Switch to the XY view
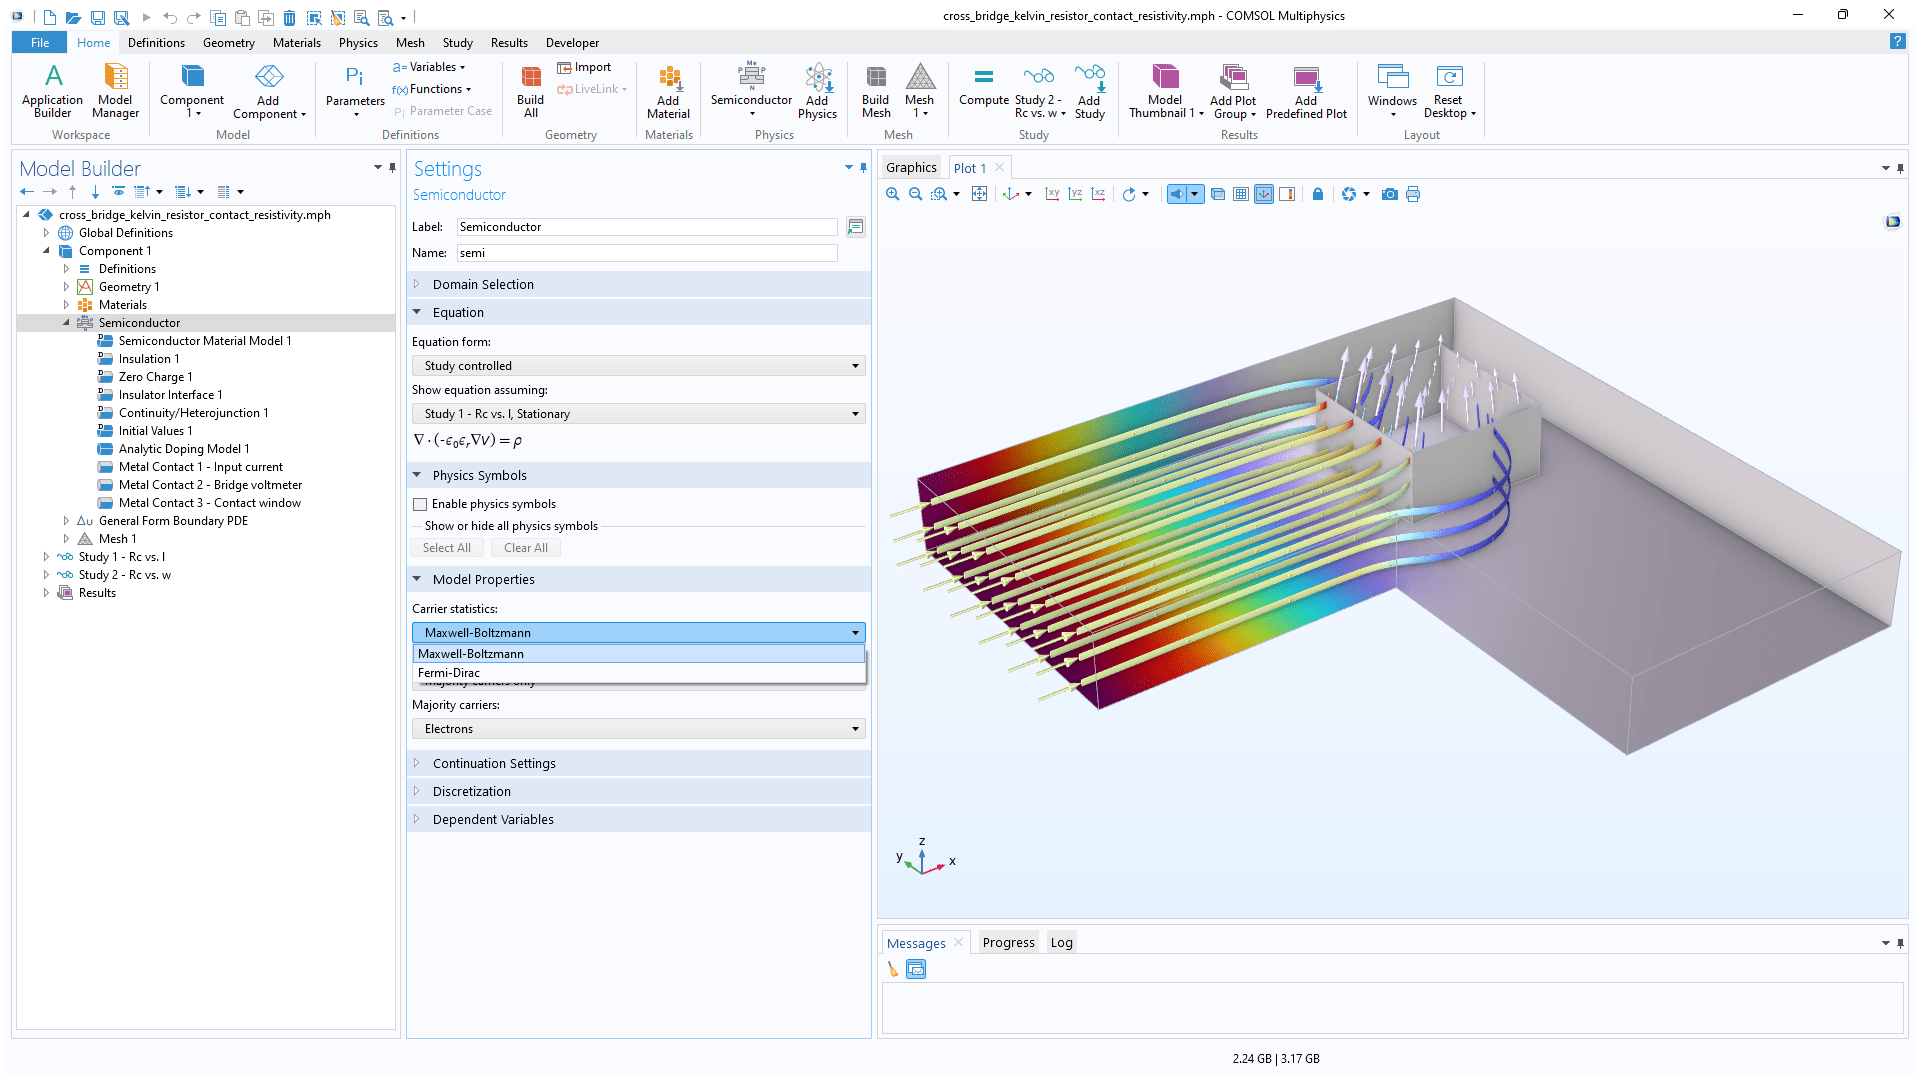Viewport: 1920px width, 1077px height. 1052,194
